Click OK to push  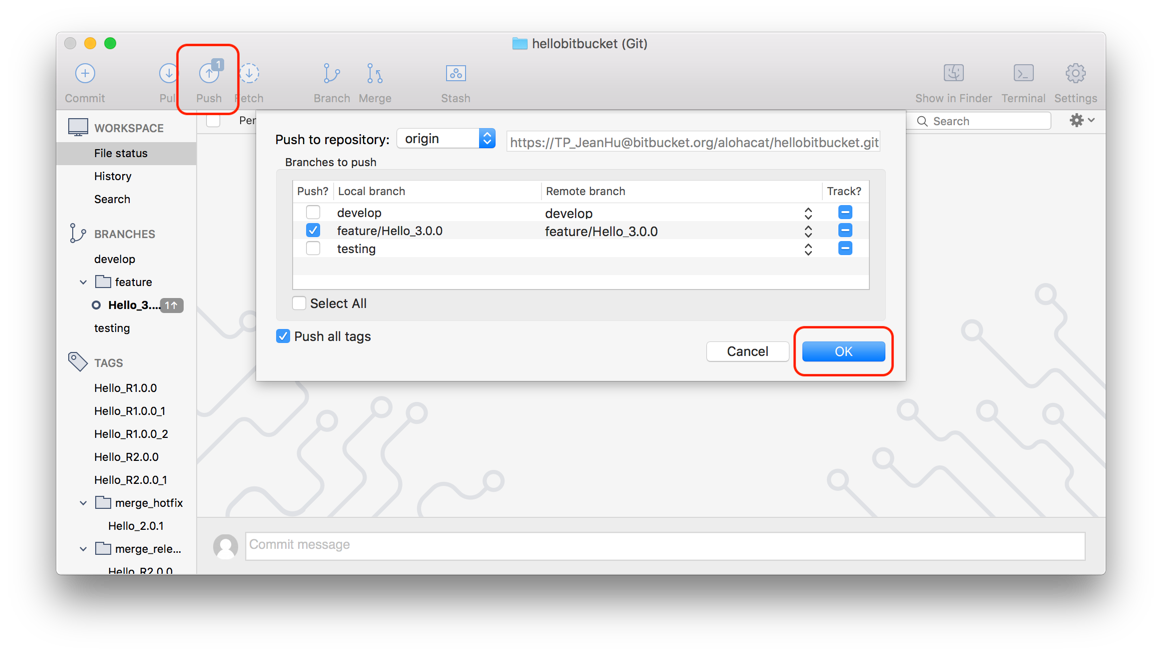coord(843,351)
